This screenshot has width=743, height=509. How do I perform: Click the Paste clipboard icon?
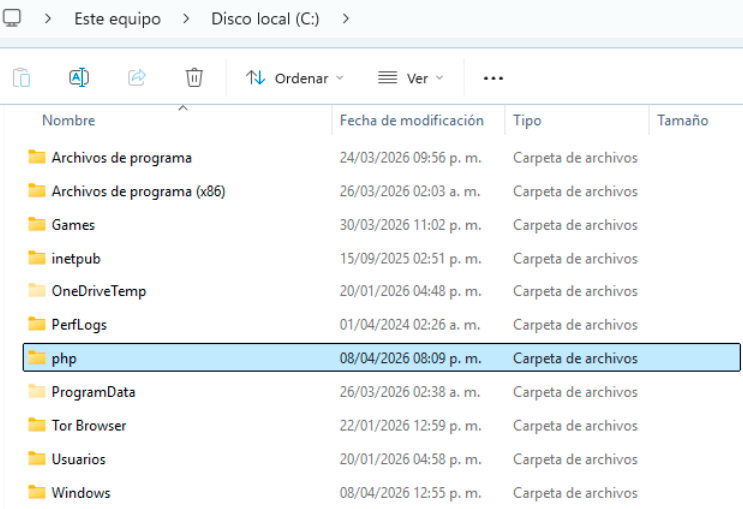(x=21, y=78)
